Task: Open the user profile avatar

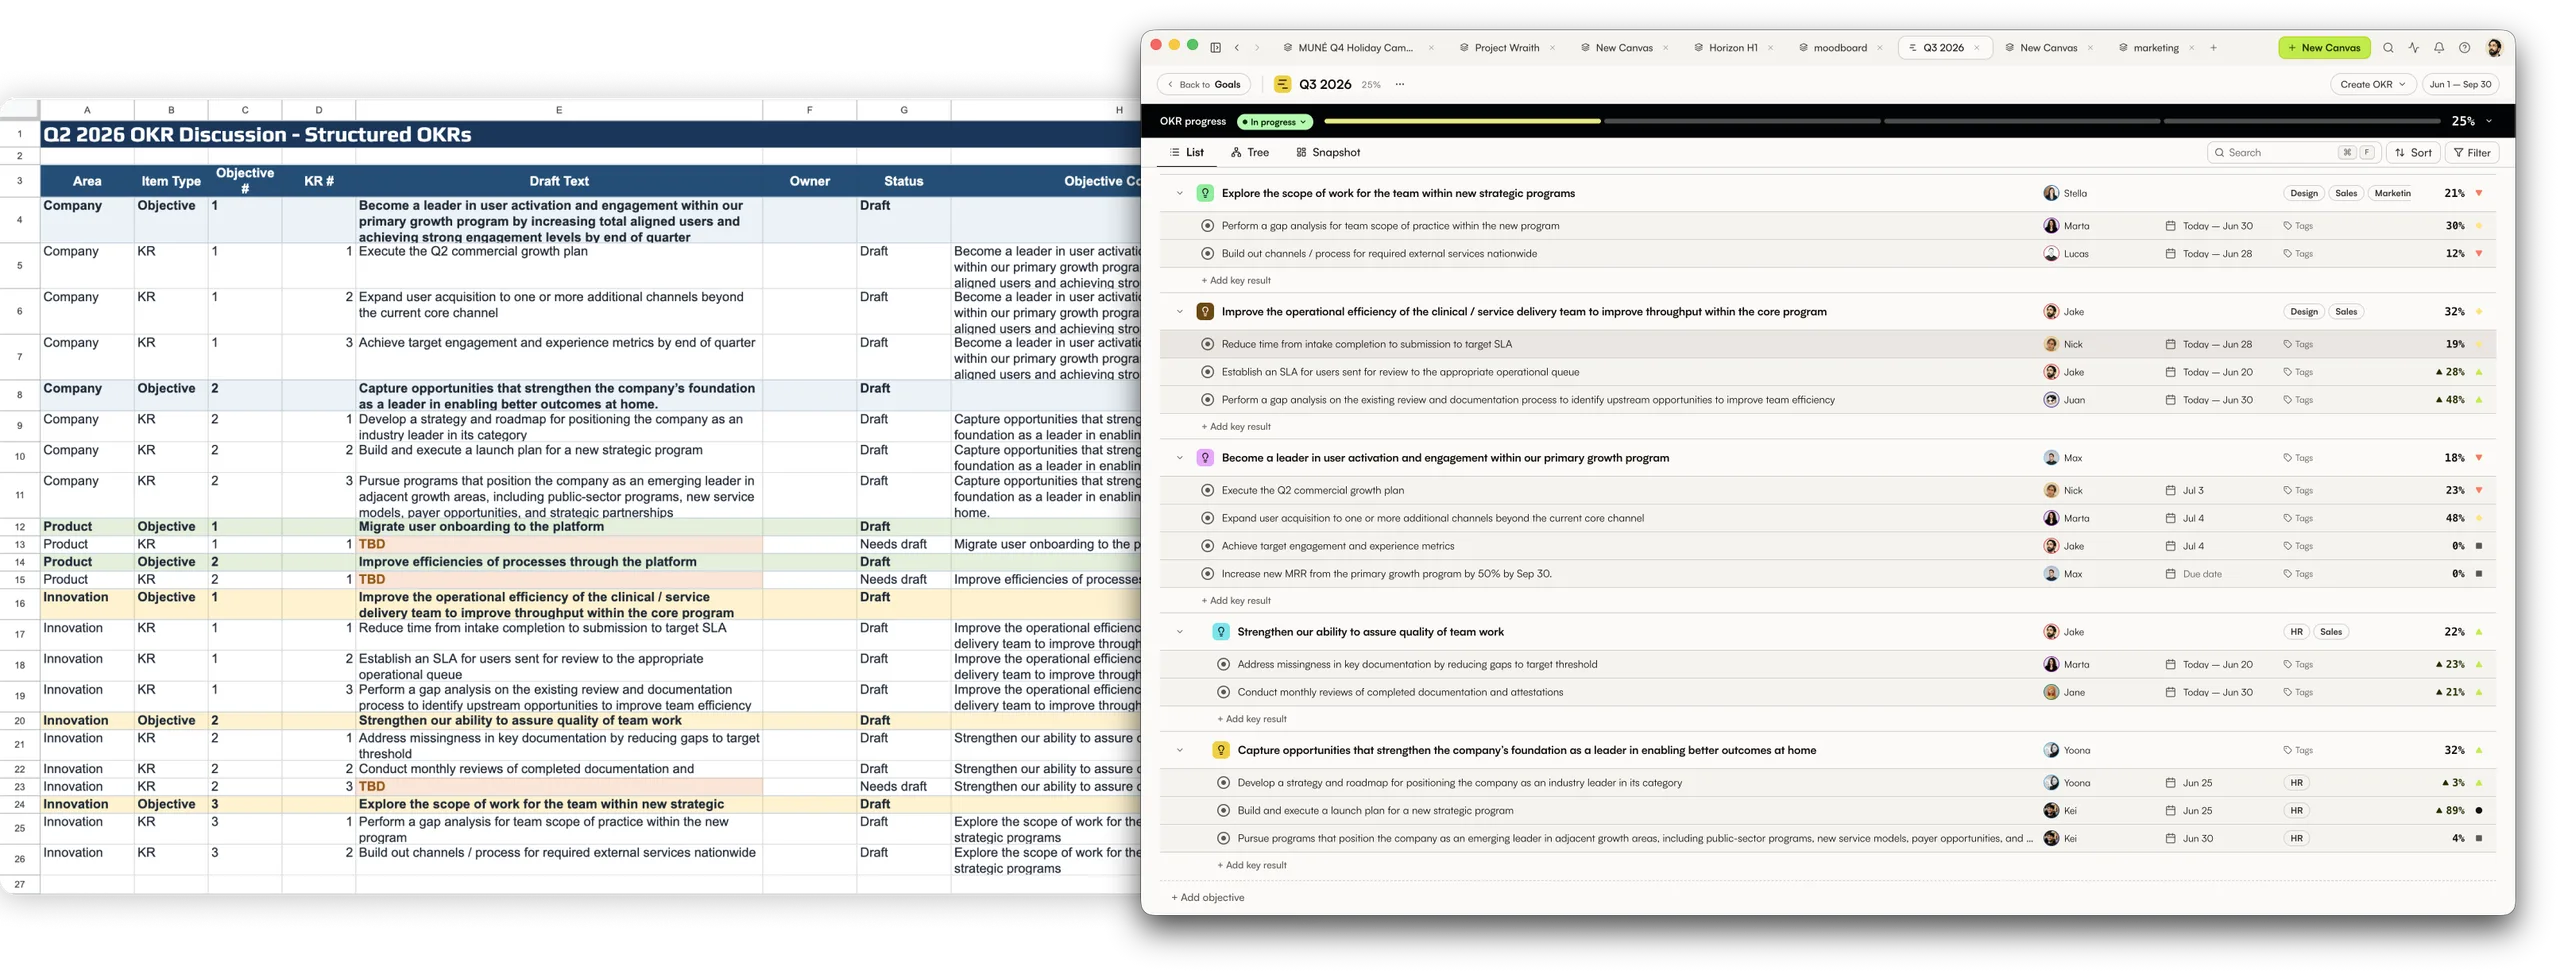Action: pos(2494,47)
